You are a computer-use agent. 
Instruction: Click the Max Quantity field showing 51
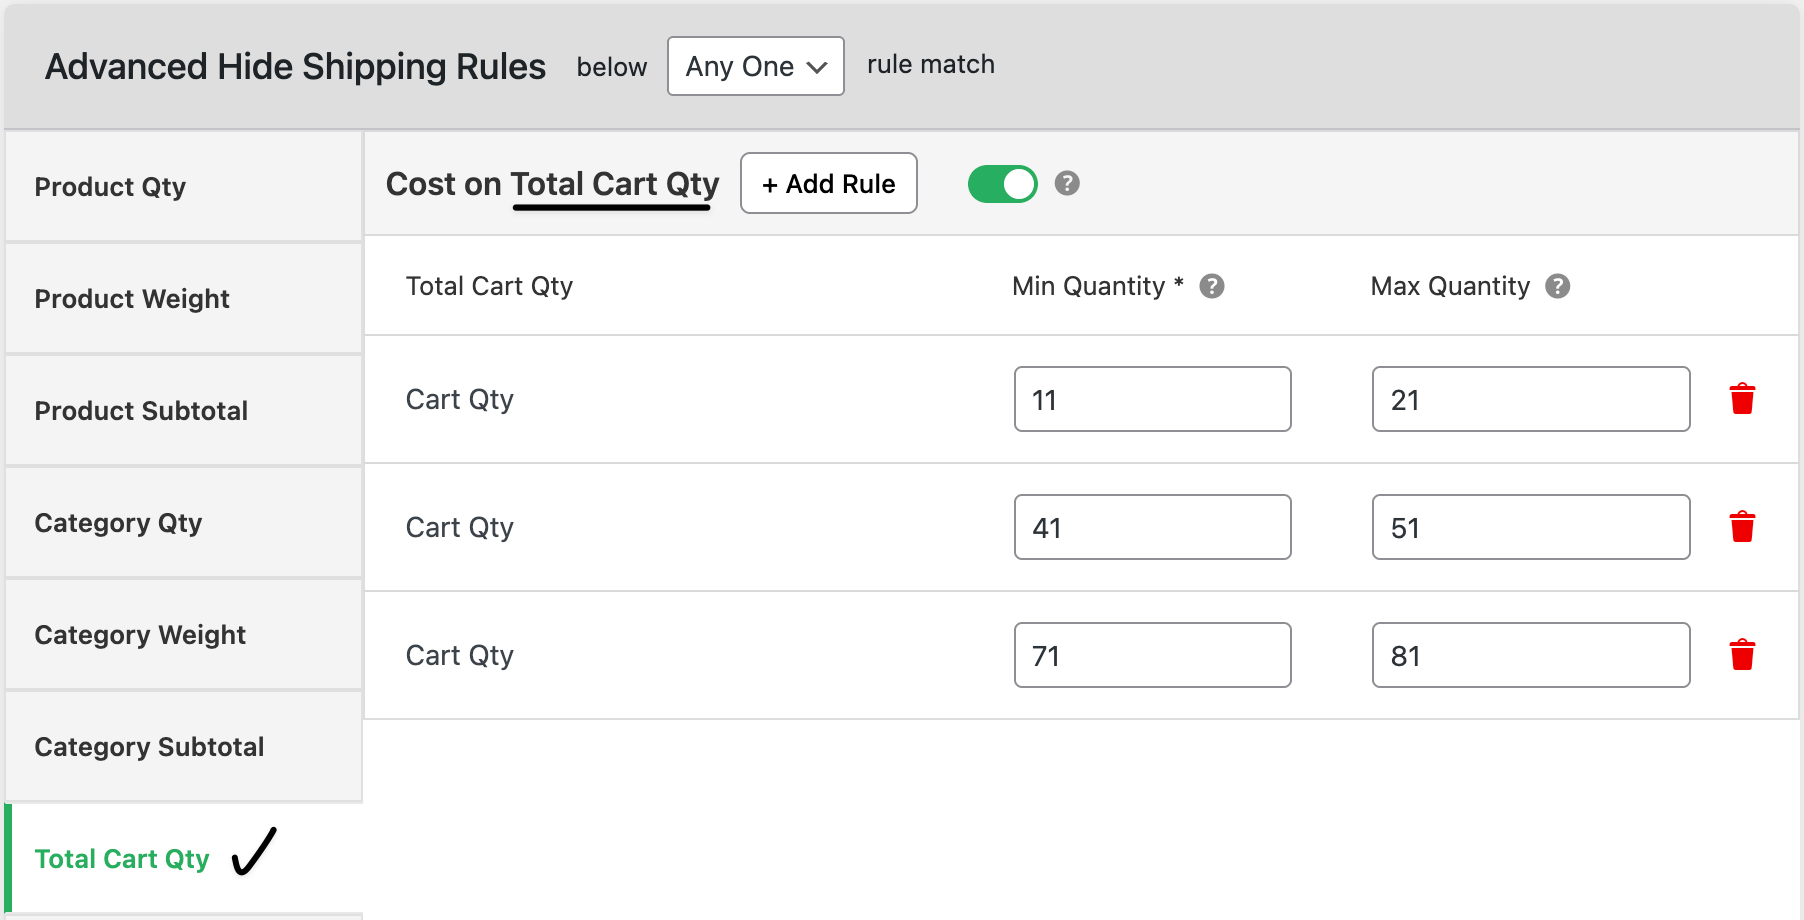[x=1530, y=527]
